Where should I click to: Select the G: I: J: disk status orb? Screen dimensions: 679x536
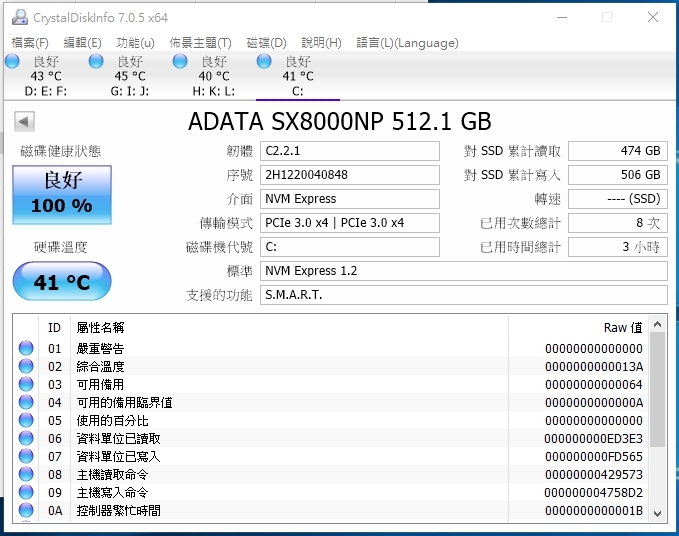point(96,61)
